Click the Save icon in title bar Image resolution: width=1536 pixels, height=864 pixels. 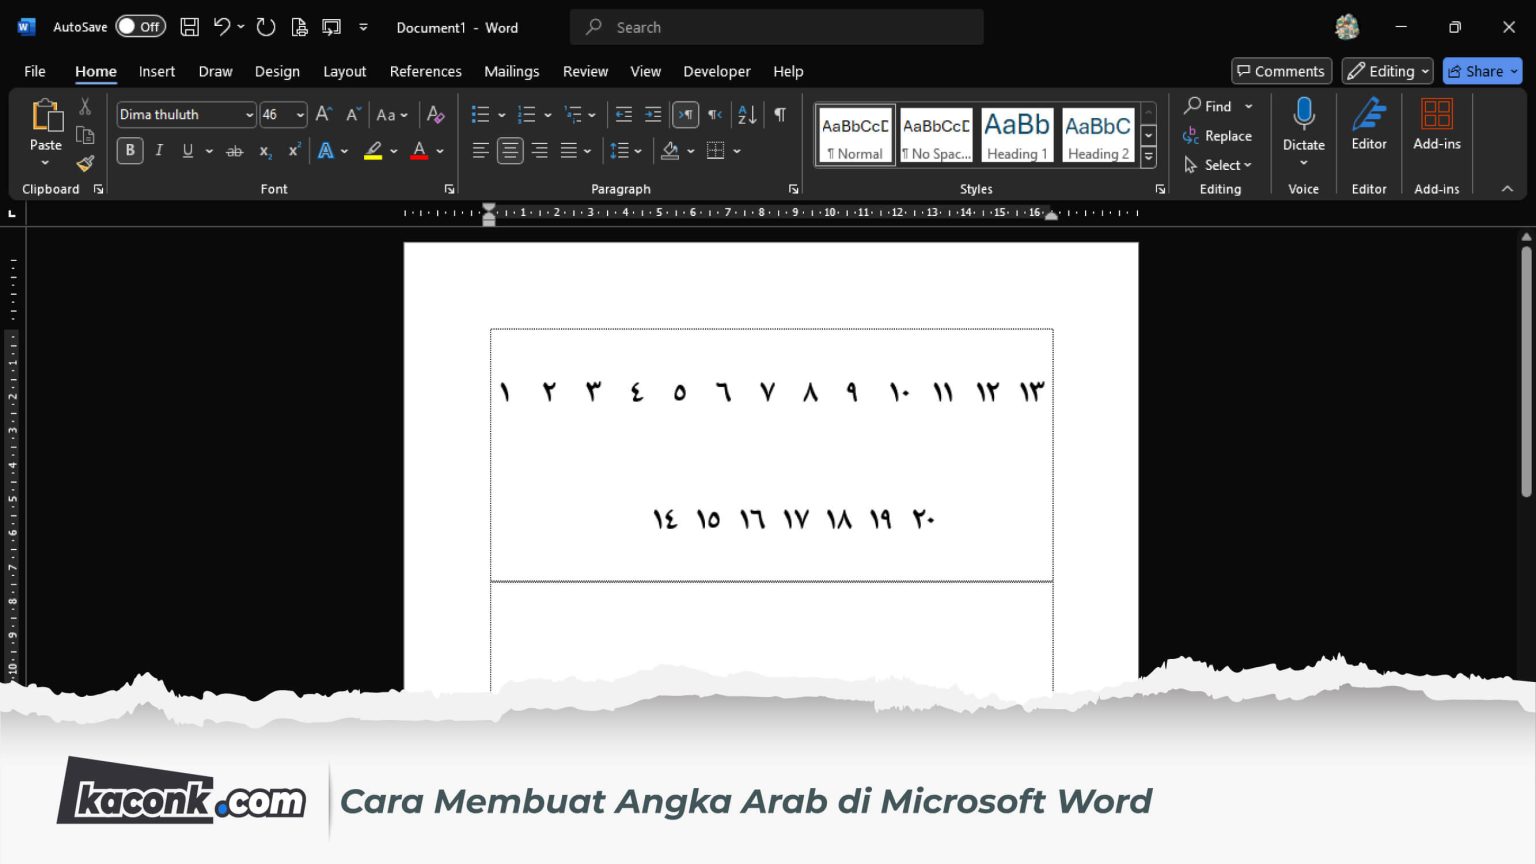[x=189, y=28]
